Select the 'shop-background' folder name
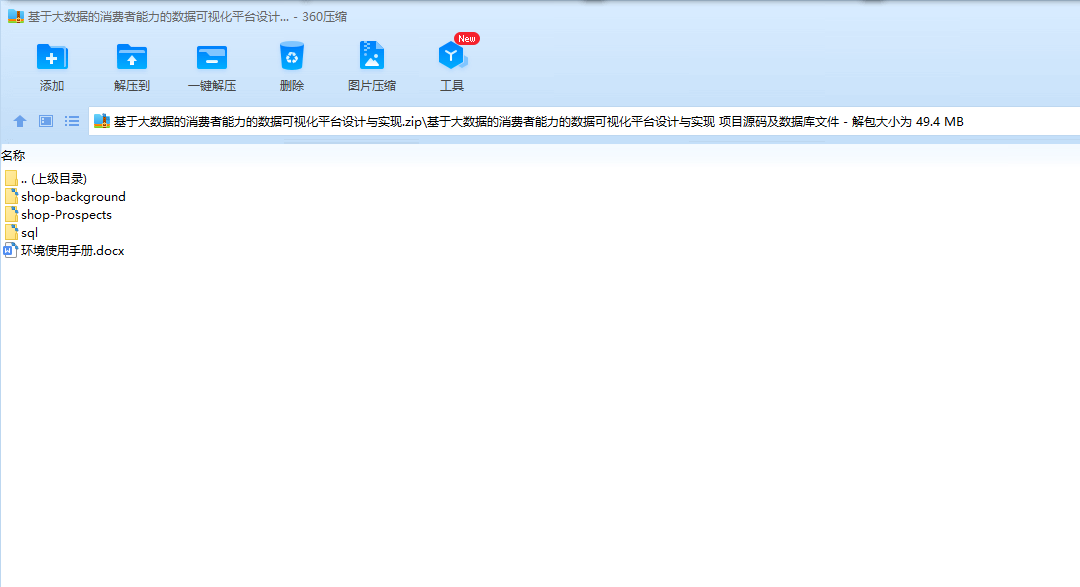The image size is (1080, 587). [x=74, y=197]
